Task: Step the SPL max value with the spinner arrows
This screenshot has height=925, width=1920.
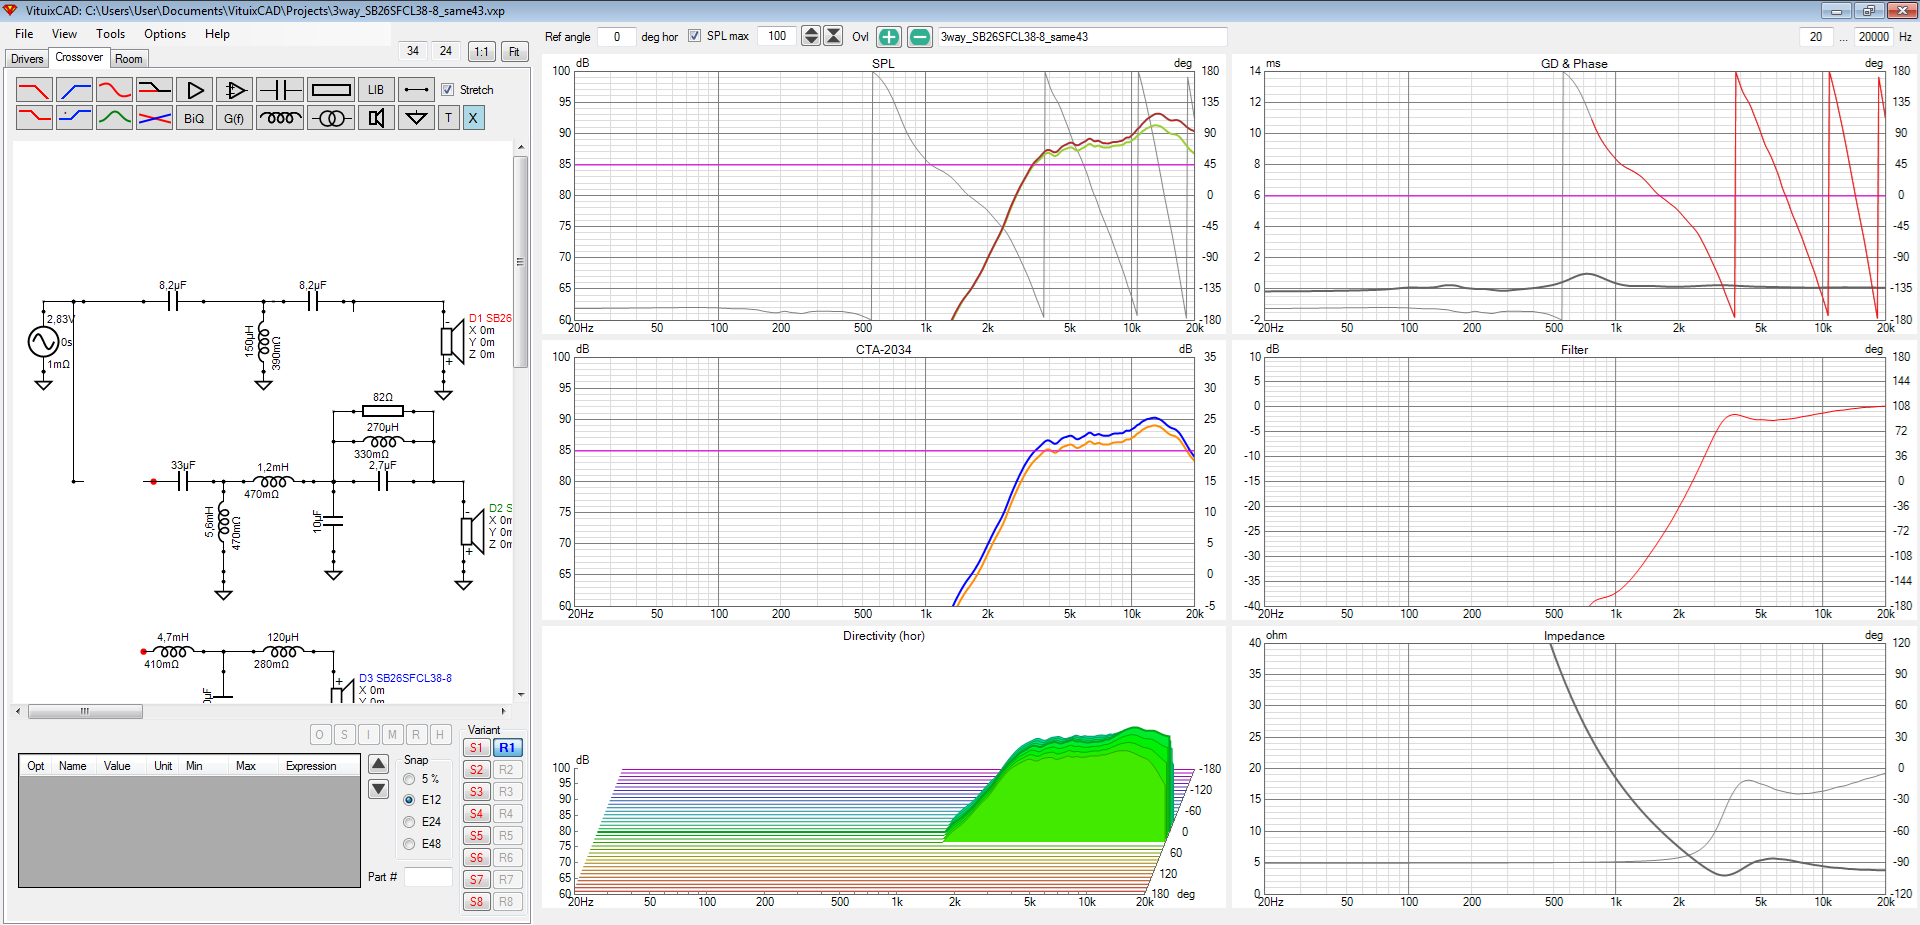Action: (811, 36)
